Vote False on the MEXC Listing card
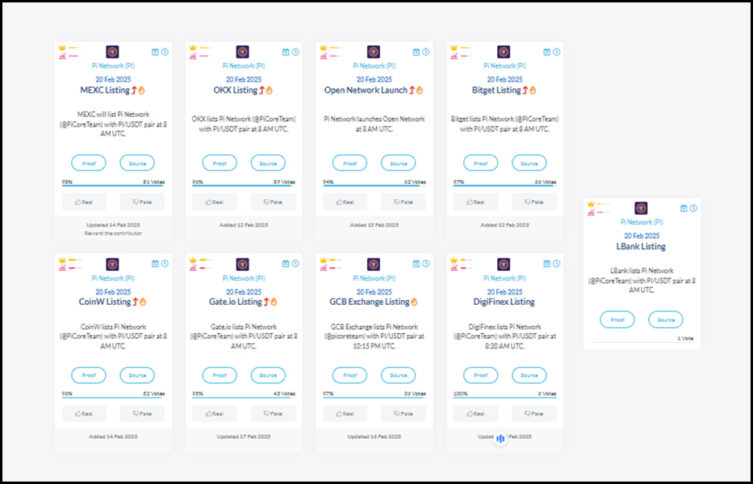The image size is (753, 484). pos(142,202)
